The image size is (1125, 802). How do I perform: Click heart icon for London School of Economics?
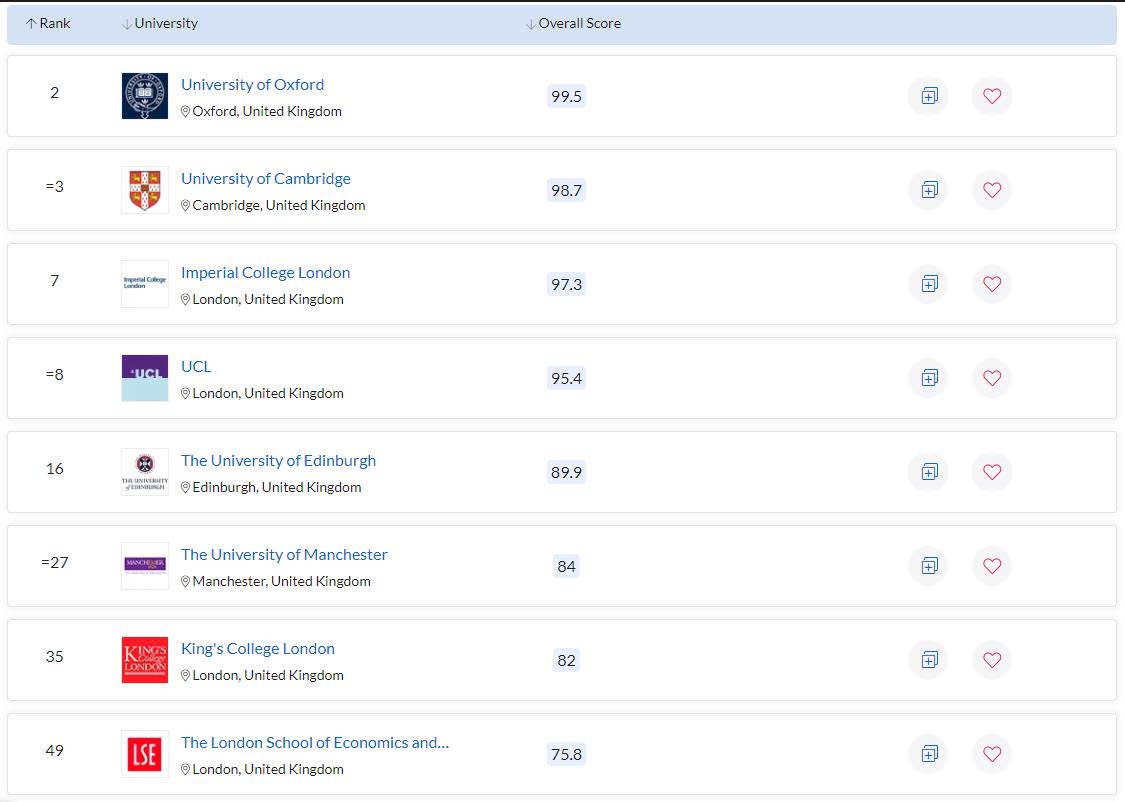[992, 754]
